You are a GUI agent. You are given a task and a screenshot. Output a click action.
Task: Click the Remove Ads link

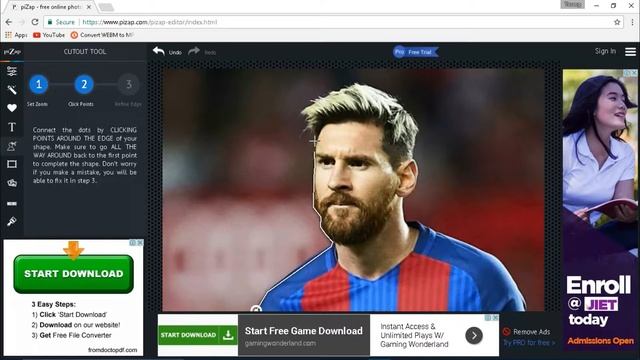click(x=531, y=332)
